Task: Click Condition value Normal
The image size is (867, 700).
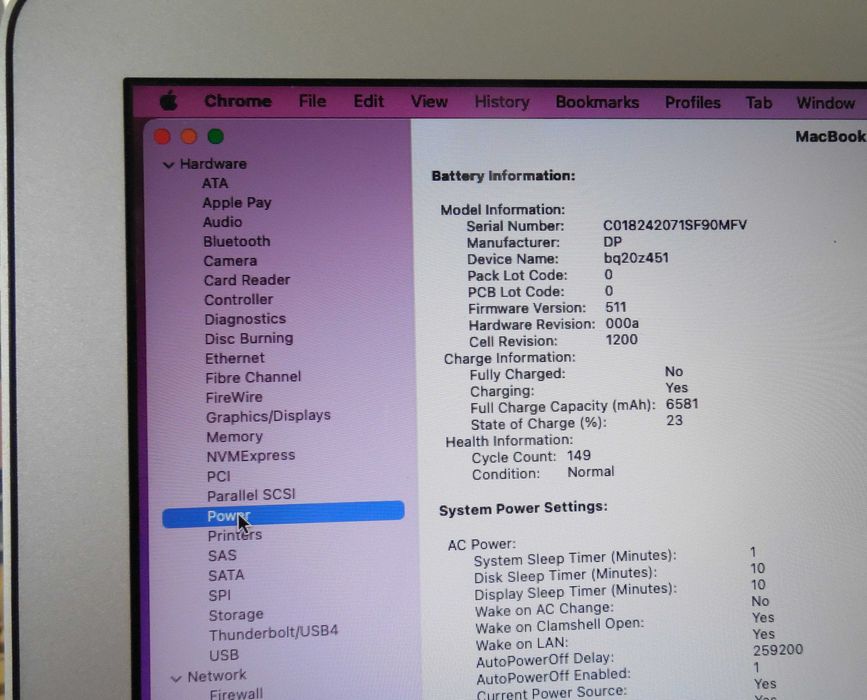Action: tap(591, 472)
